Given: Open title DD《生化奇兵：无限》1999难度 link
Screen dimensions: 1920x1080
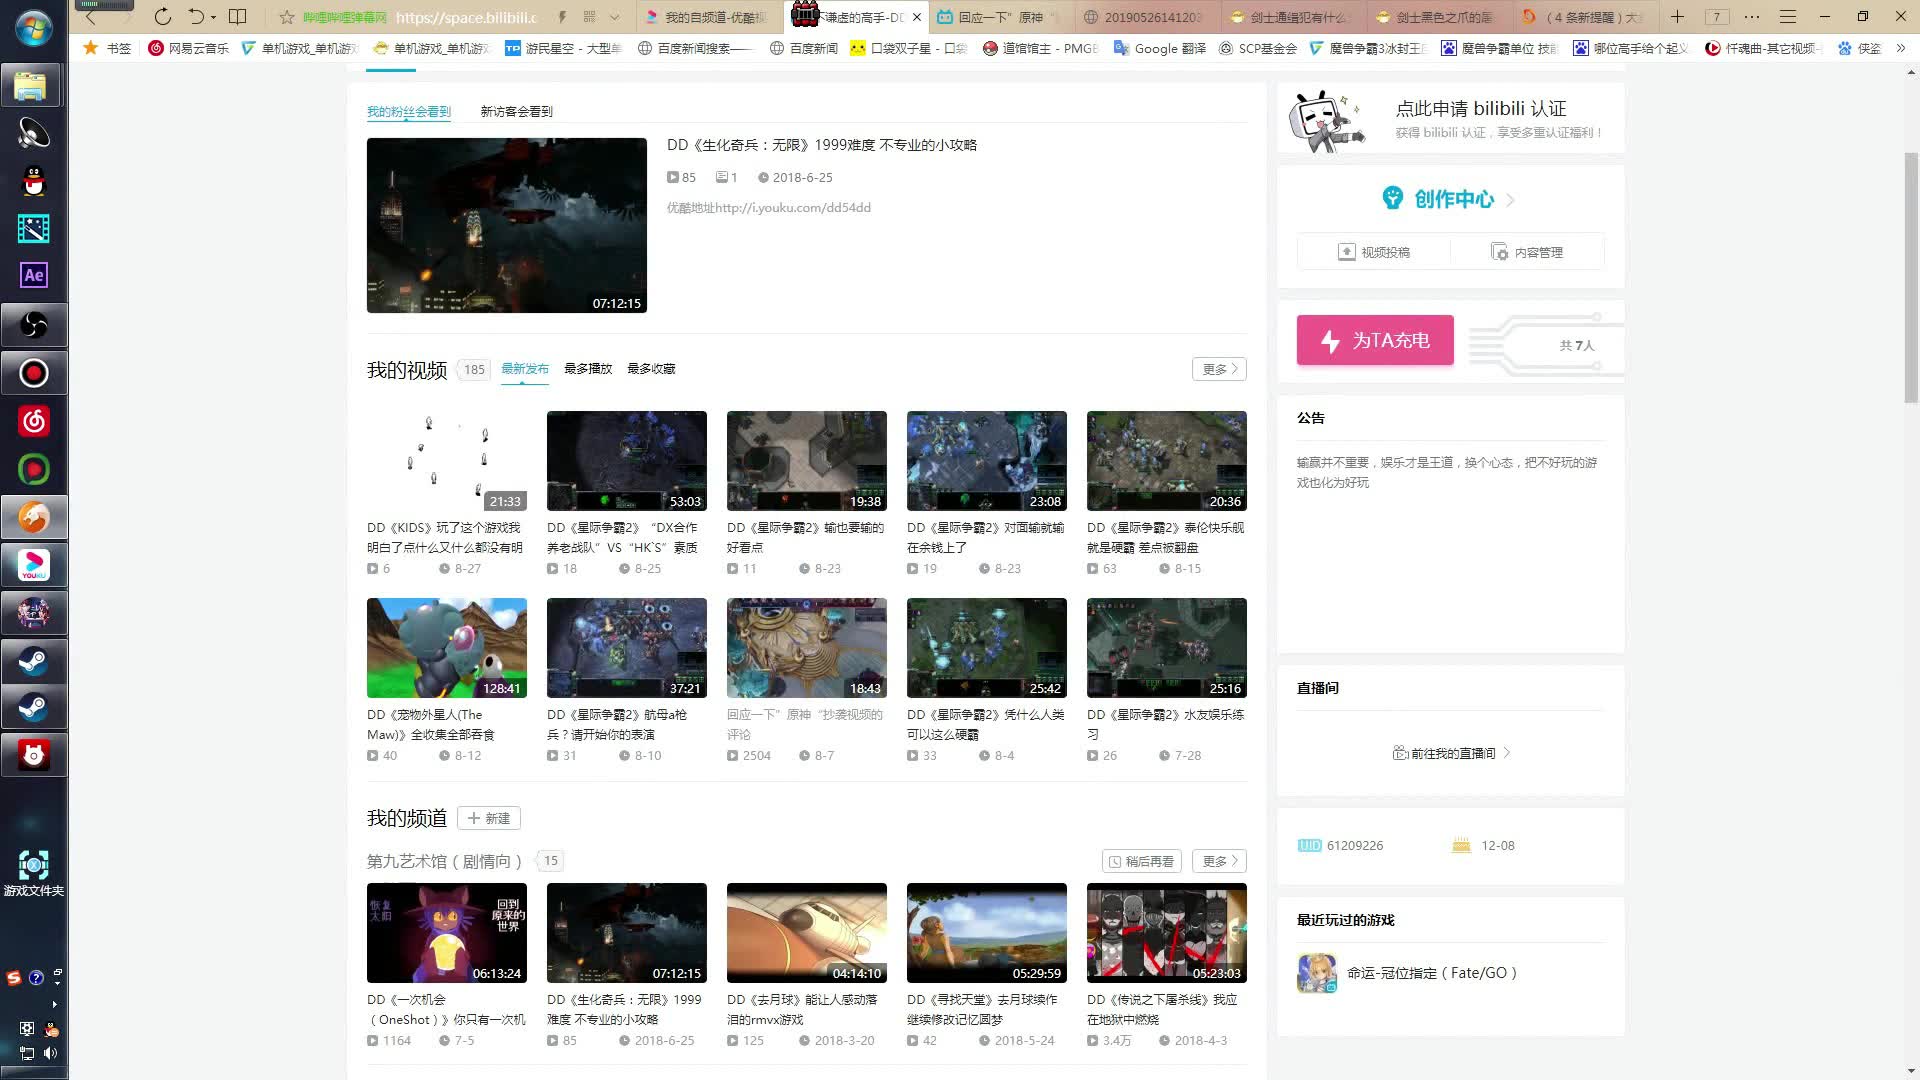Looking at the screenshot, I should 822,145.
